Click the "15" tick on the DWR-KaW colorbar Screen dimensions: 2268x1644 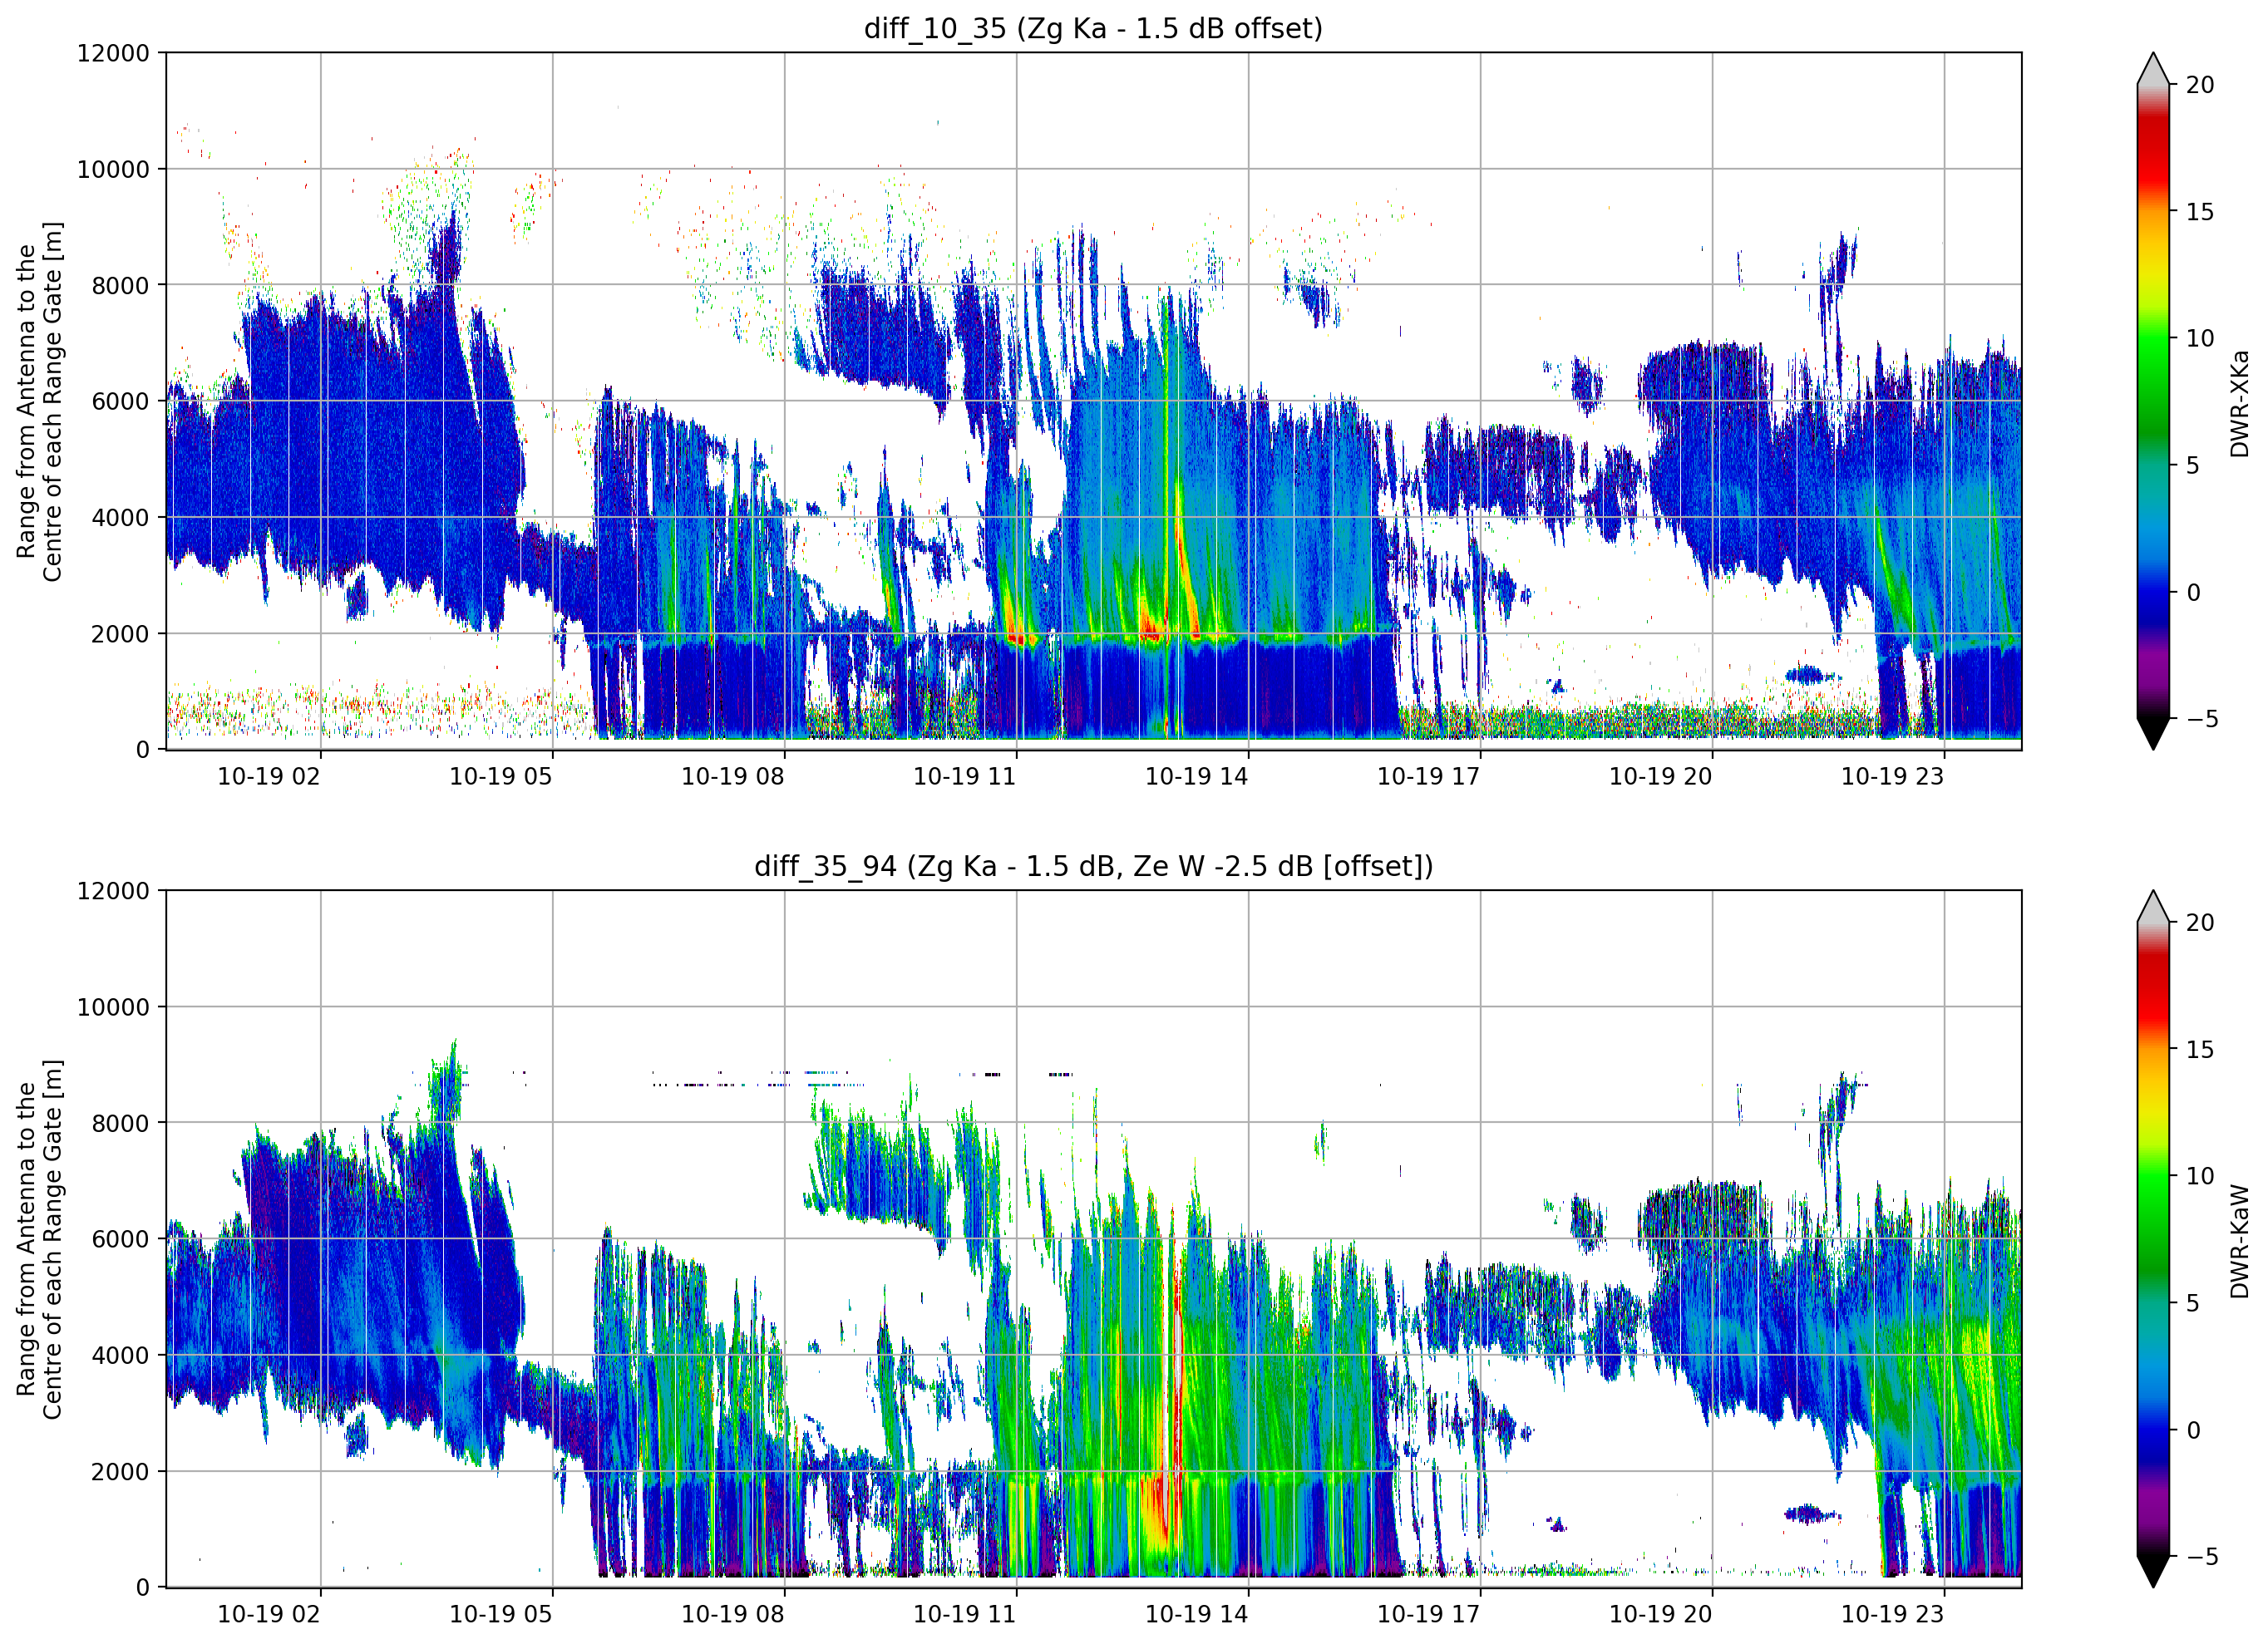pyautogui.click(x=2200, y=1050)
